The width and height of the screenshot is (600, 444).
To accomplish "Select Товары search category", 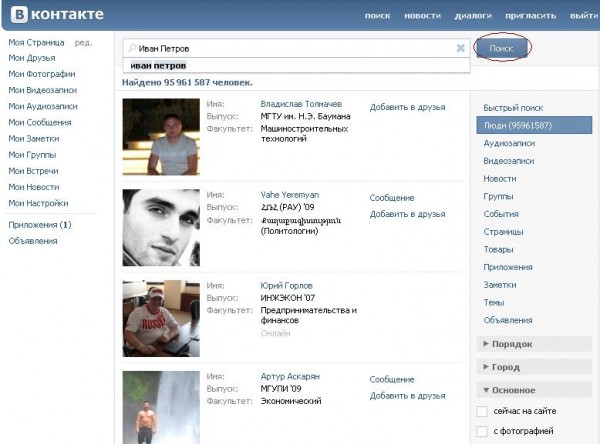I will tap(498, 249).
